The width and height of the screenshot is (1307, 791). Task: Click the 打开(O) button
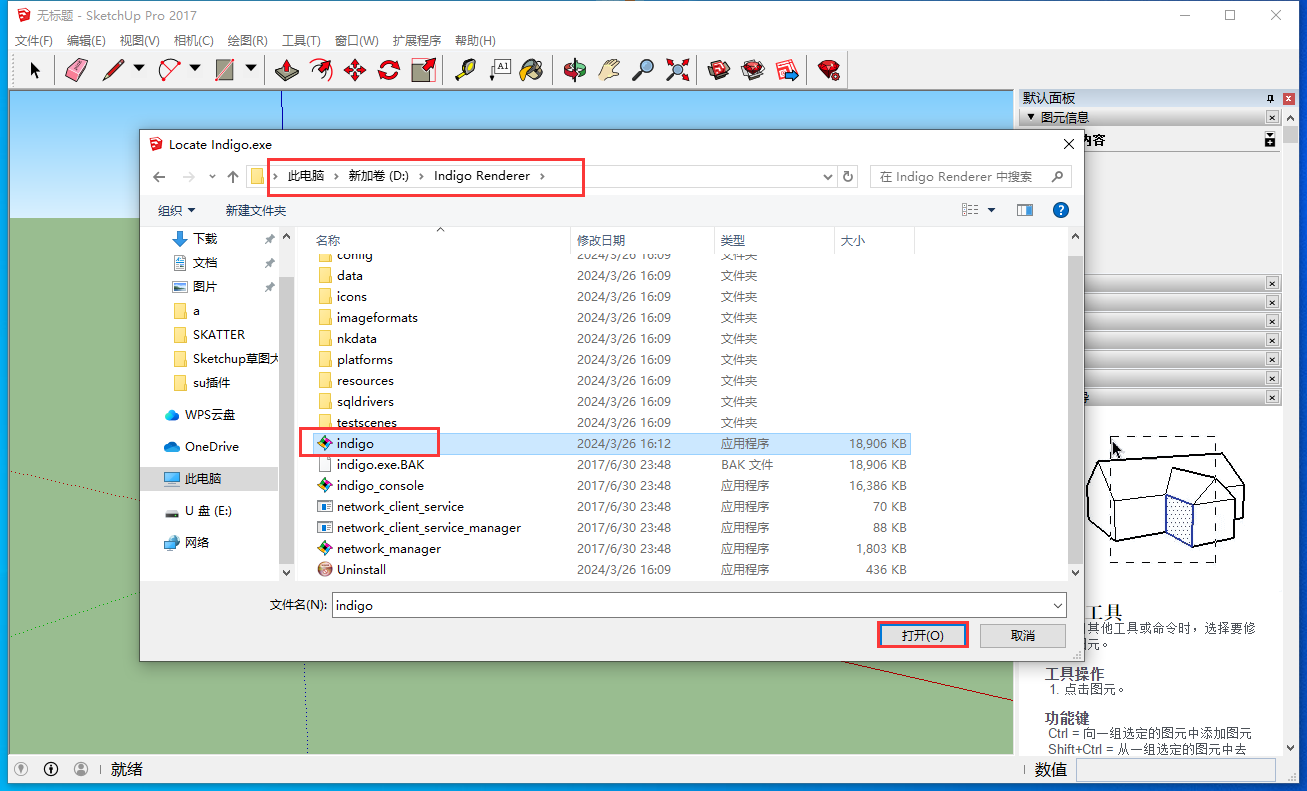922,635
